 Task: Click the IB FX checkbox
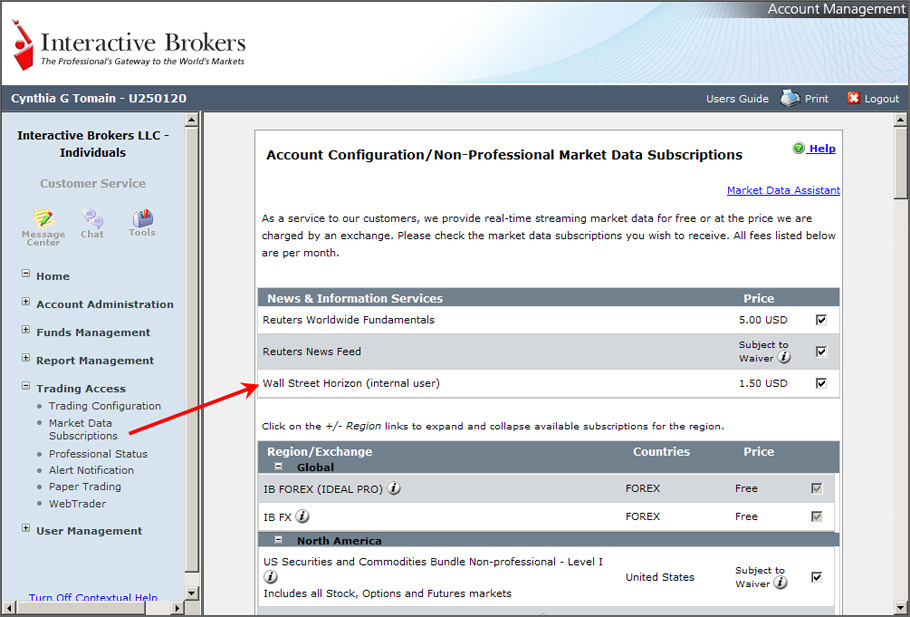tap(817, 517)
